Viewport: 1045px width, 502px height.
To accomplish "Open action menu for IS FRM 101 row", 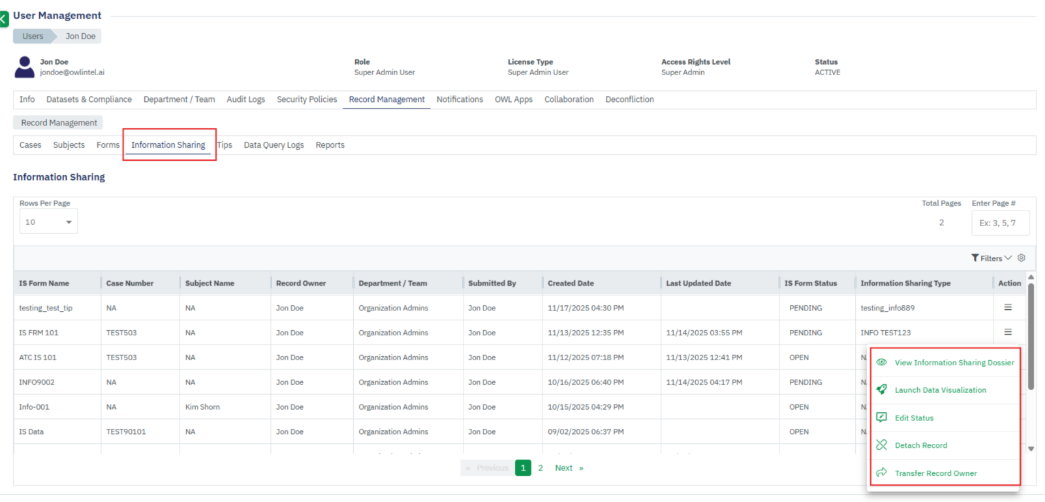I will click(1008, 333).
